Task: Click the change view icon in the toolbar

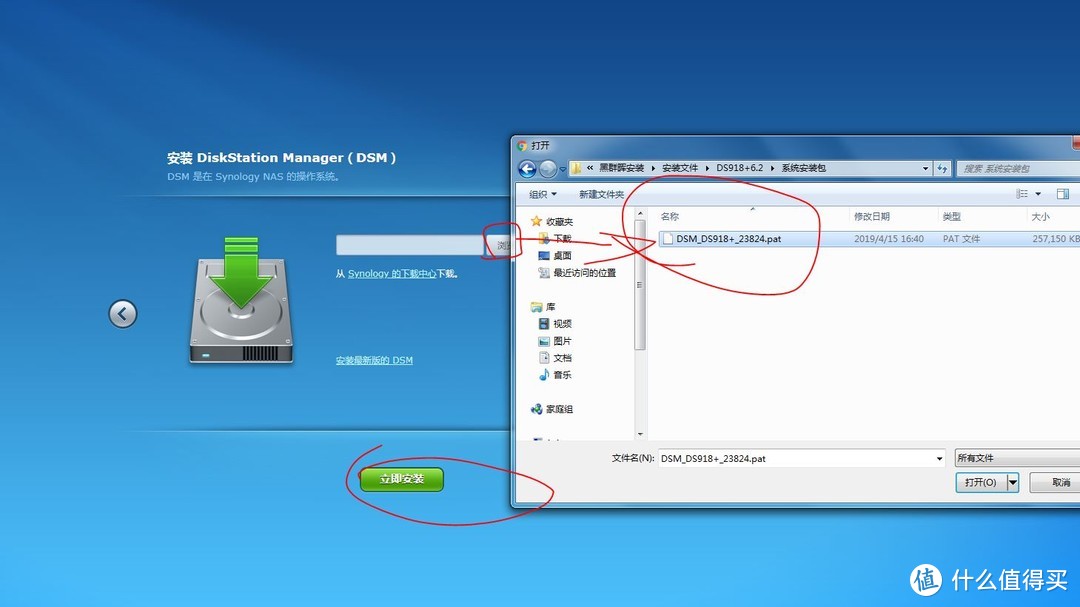Action: click(1022, 194)
